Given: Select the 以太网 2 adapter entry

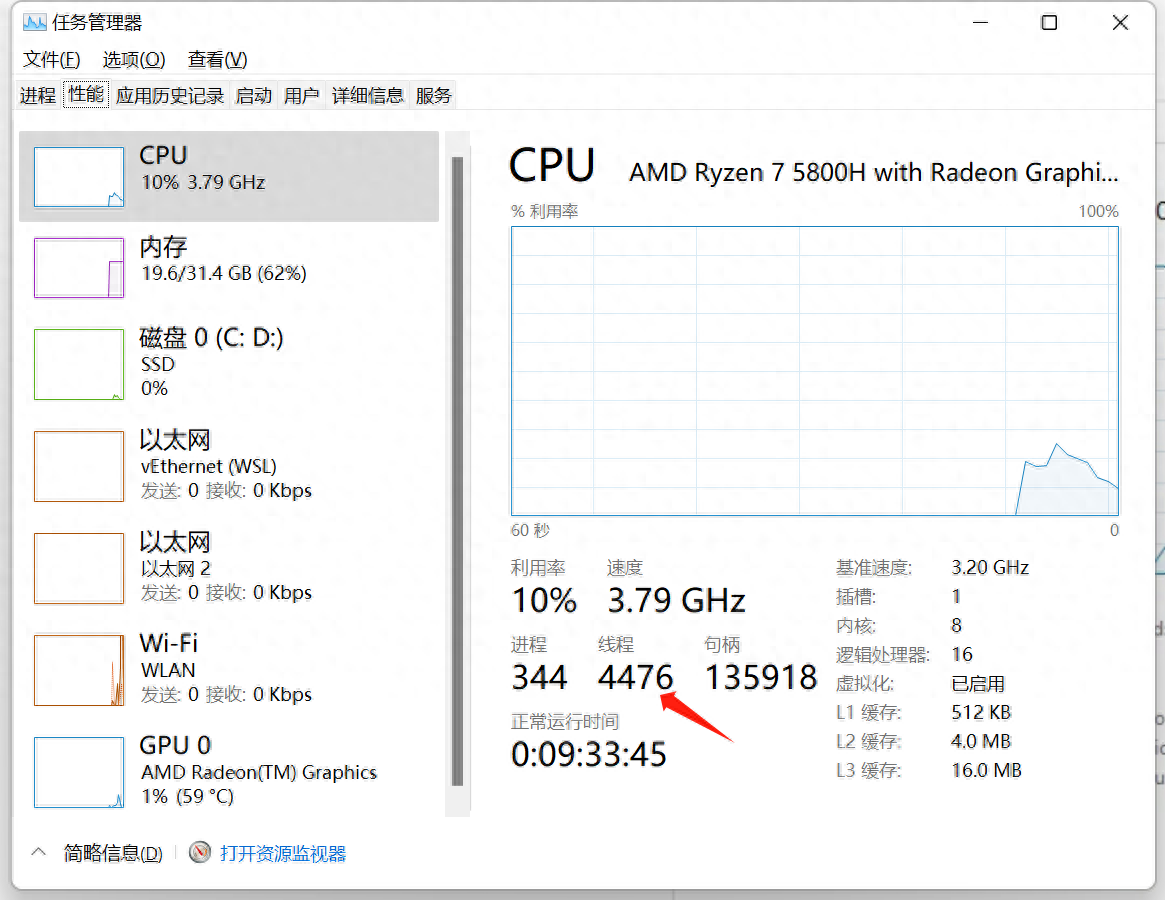Looking at the screenshot, I should tap(229, 568).
